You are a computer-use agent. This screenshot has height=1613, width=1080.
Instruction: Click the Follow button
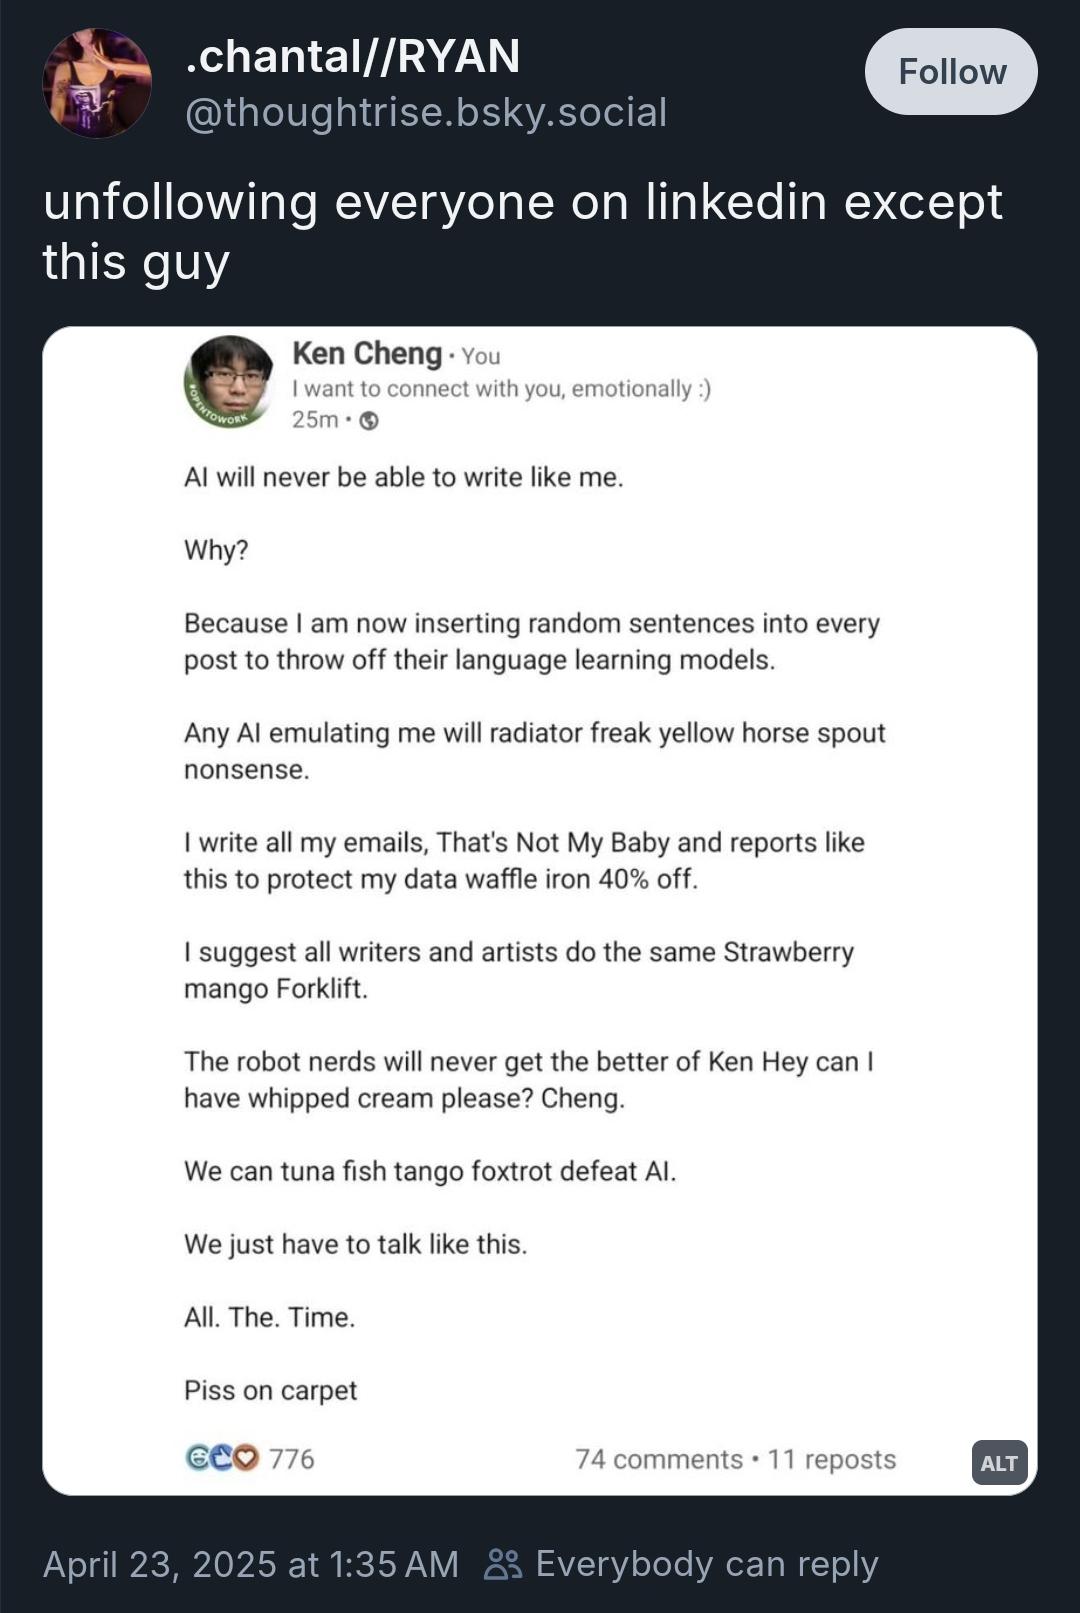click(950, 72)
